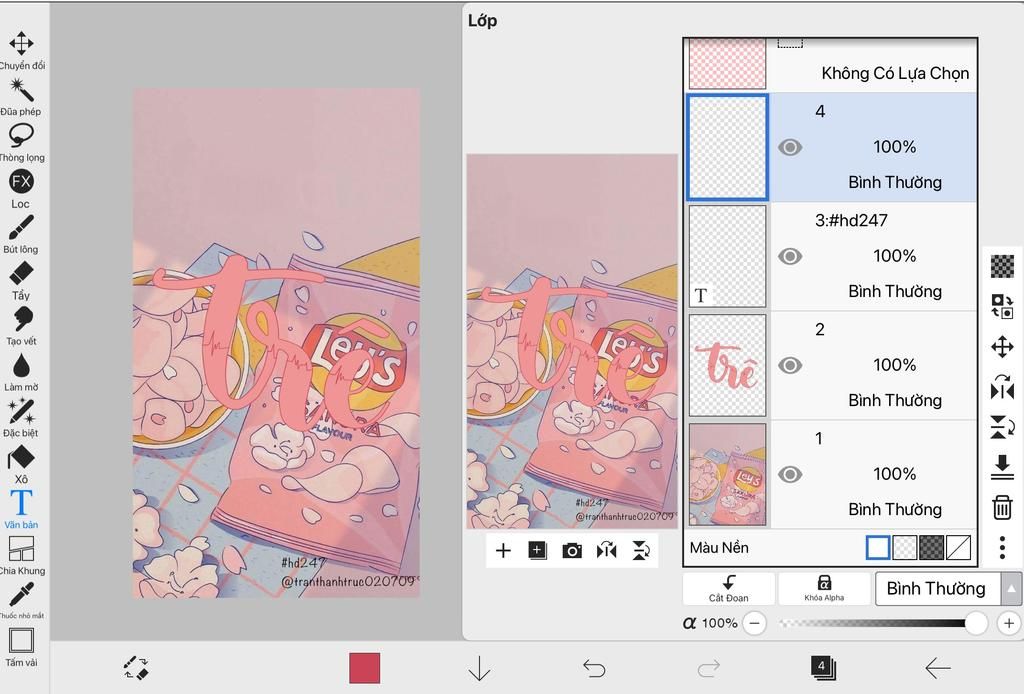Click the down arrow in bottom bar
This screenshot has height=694, width=1024.
point(479,669)
